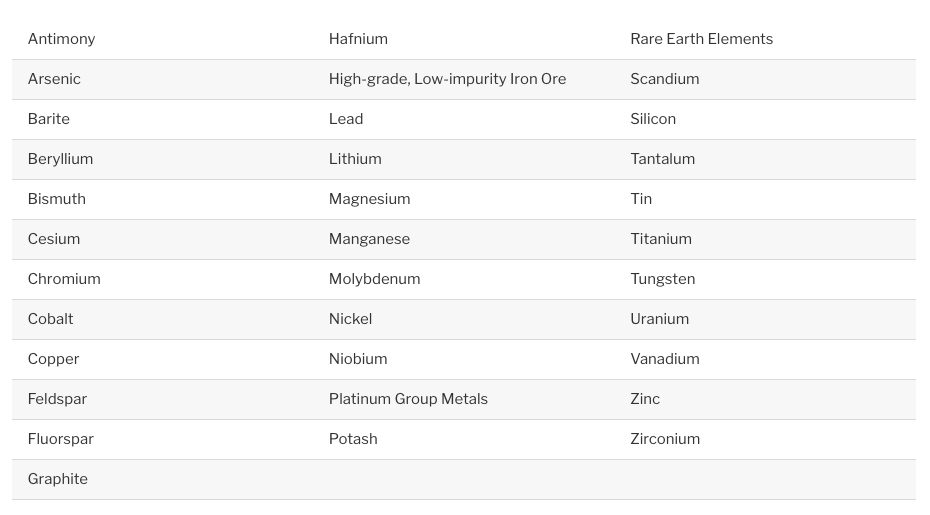
Task: Select the Scandium cell
Action: coord(665,79)
